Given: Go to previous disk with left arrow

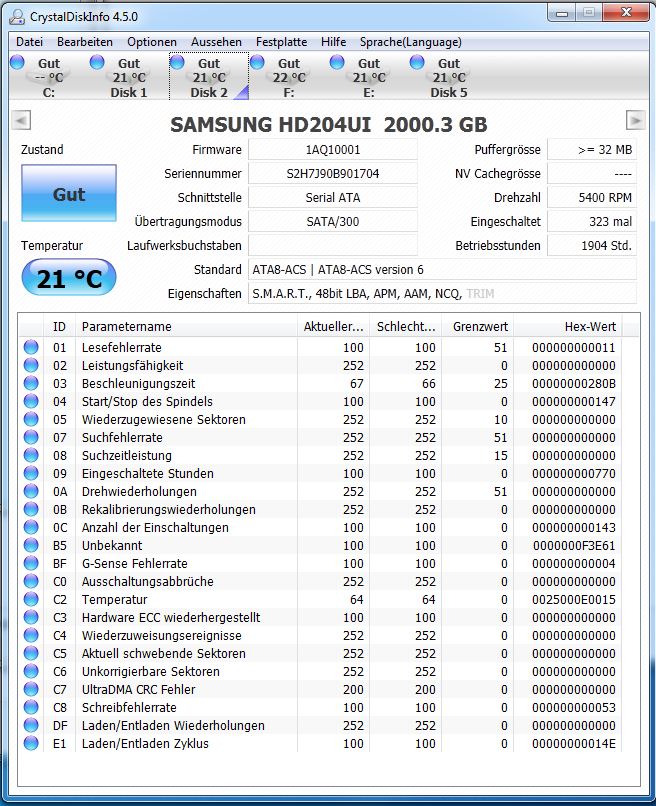Looking at the screenshot, I should (x=21, y=120).
